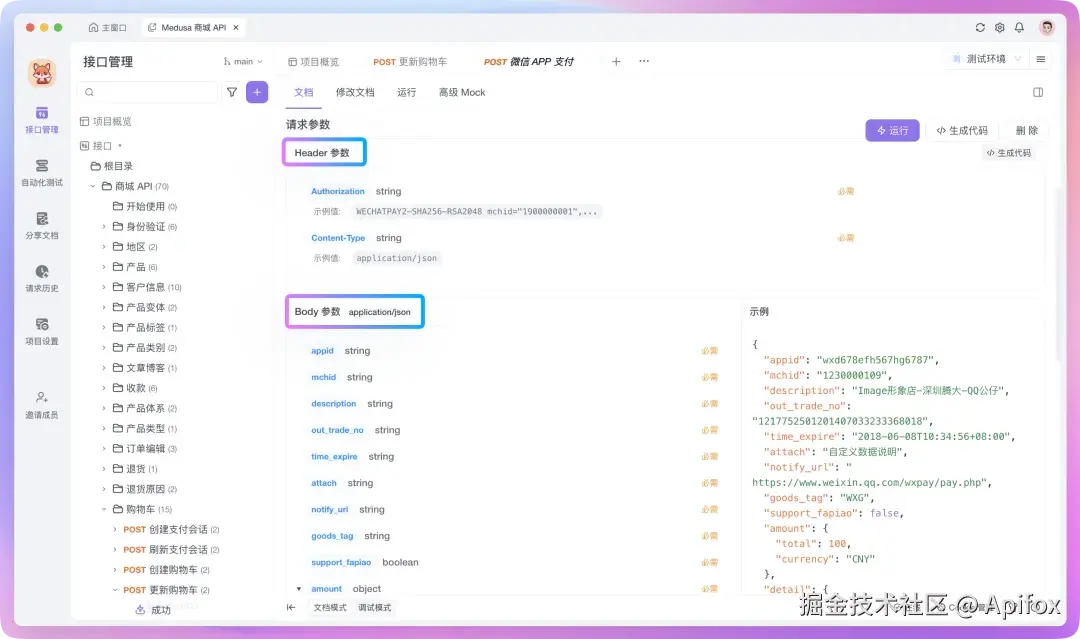This screenshot has width=1080, height=639.
Task: Open the 自动化测试 sidebar section
Action: click(x=42, y=173)
